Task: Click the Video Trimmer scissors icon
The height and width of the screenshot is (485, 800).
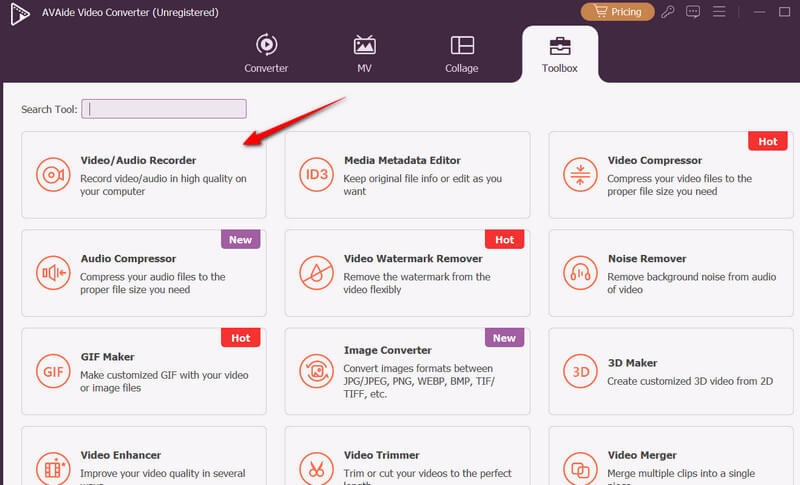Action: pos(316,468)
